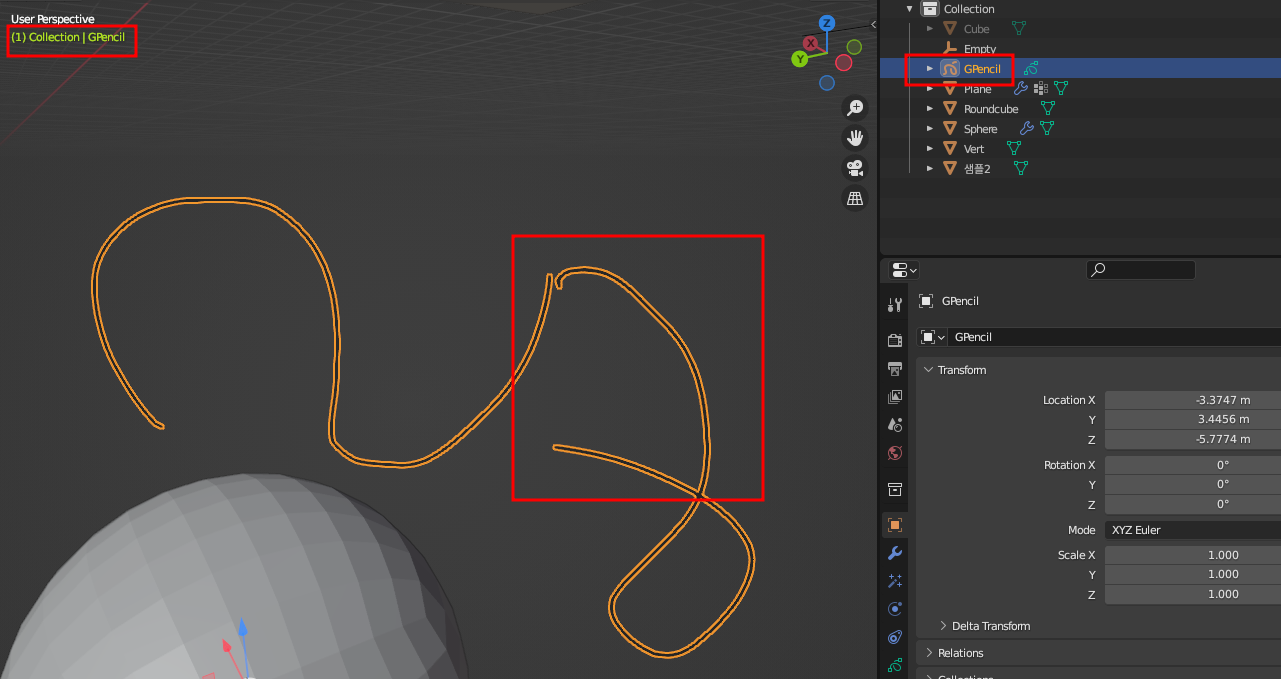Open the Output properties tab
The image size is (1281, 679).
[895, 369]
